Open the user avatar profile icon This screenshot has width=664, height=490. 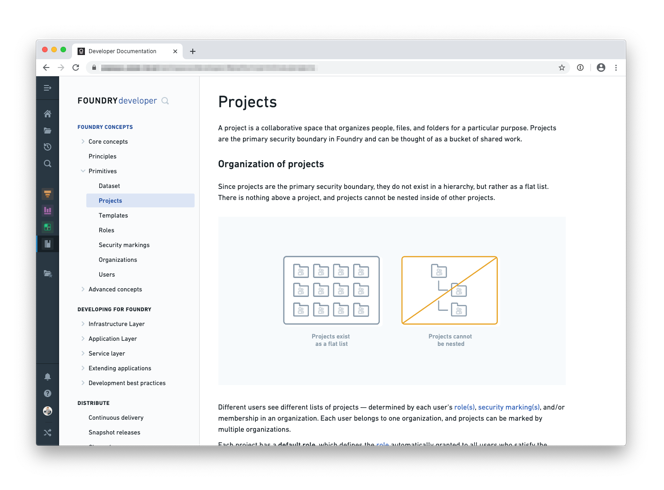47,411
